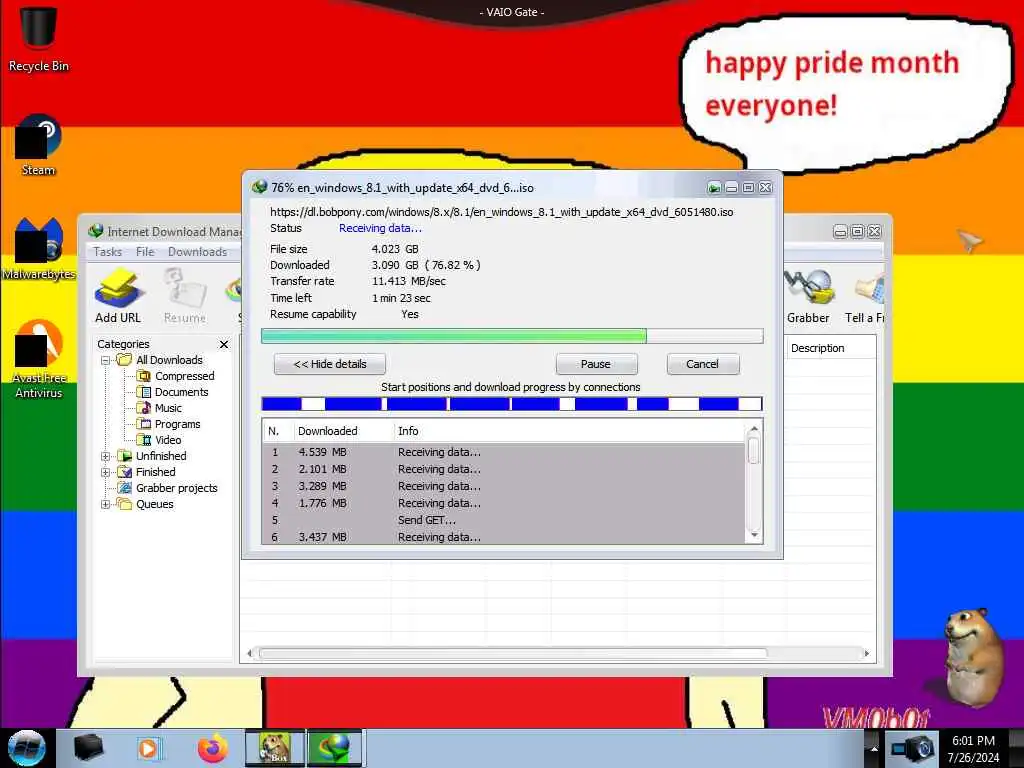Click the Add URL toolbar icon

(x=118, y=295)
